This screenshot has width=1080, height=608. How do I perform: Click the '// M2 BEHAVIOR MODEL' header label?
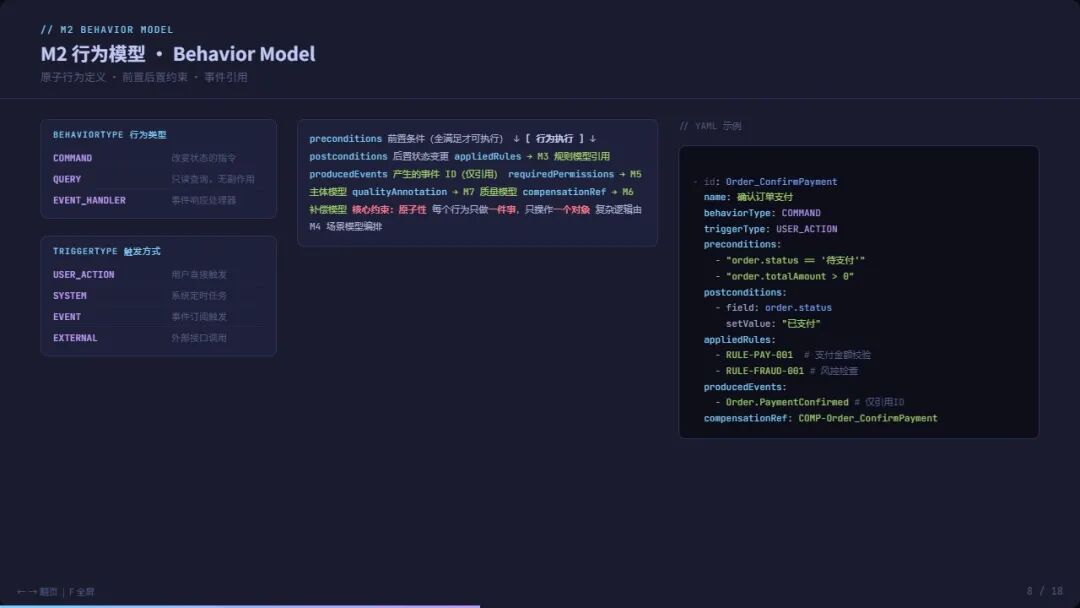pyautogui.click(x=107, y=30)
